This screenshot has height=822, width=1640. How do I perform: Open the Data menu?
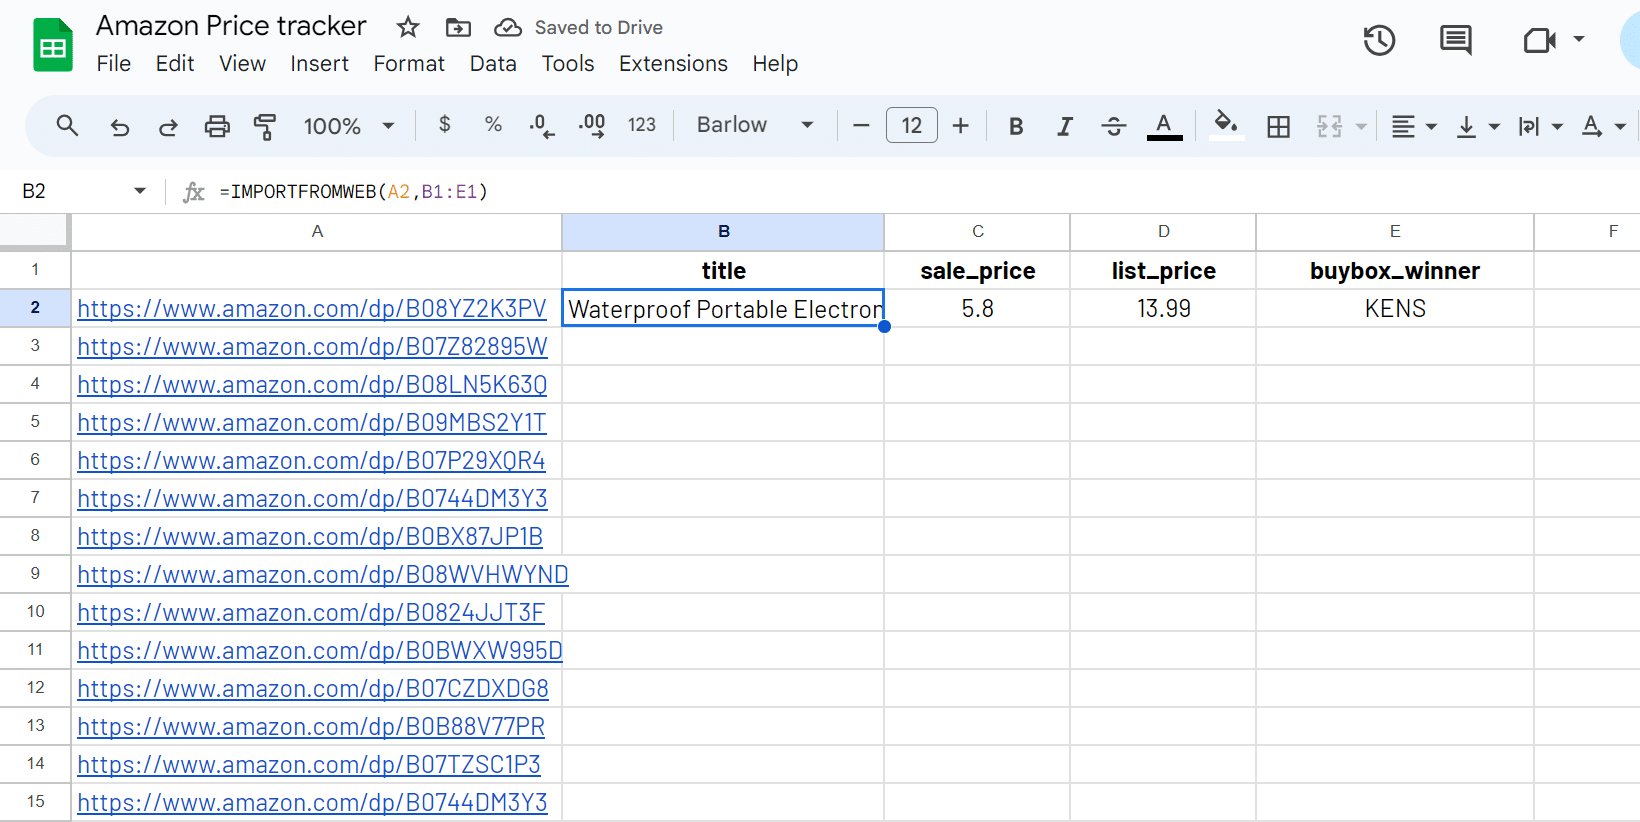point(493,64)
